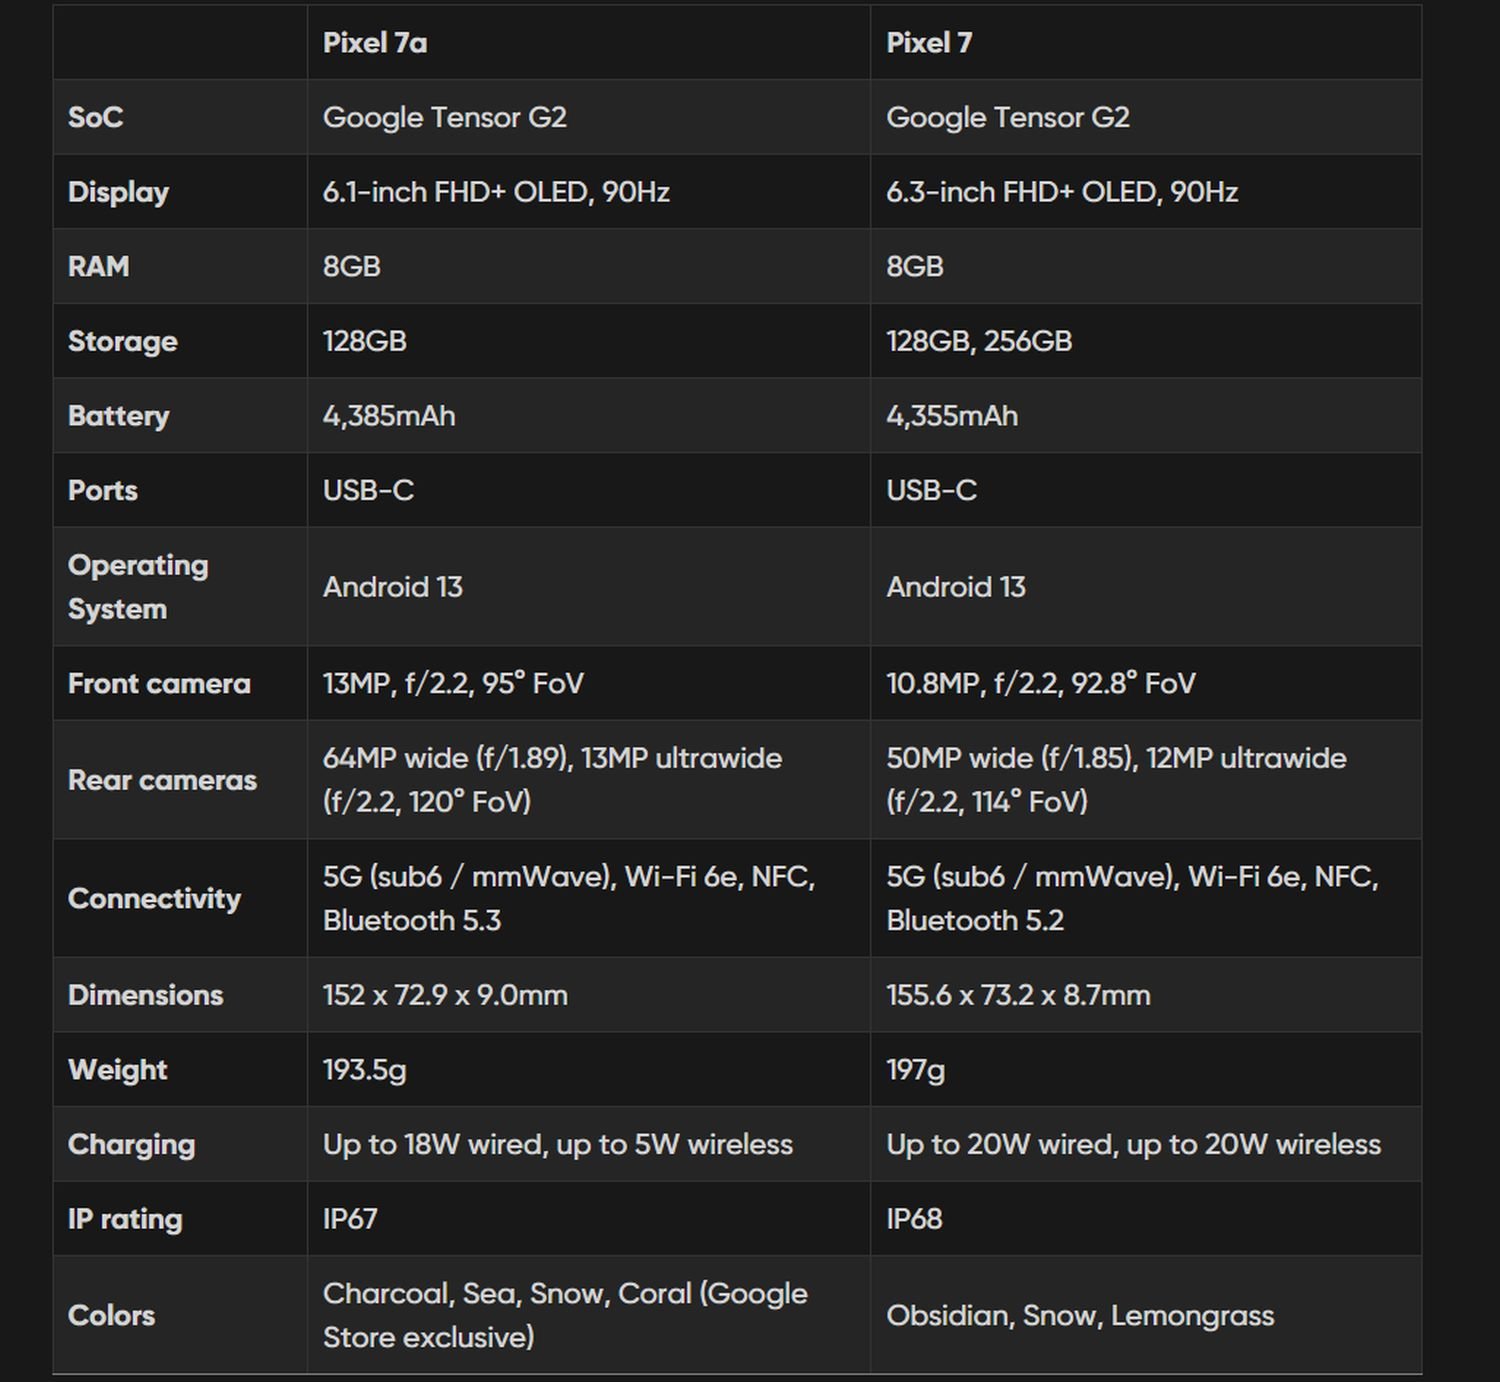The image size is (1500, 1382).
Task: Select the RAM row label
Action: coord(99,267)
